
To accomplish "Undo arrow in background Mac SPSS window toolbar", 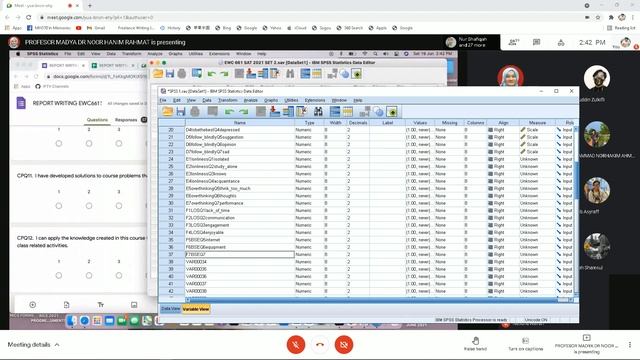I will [x=211, y=73].
